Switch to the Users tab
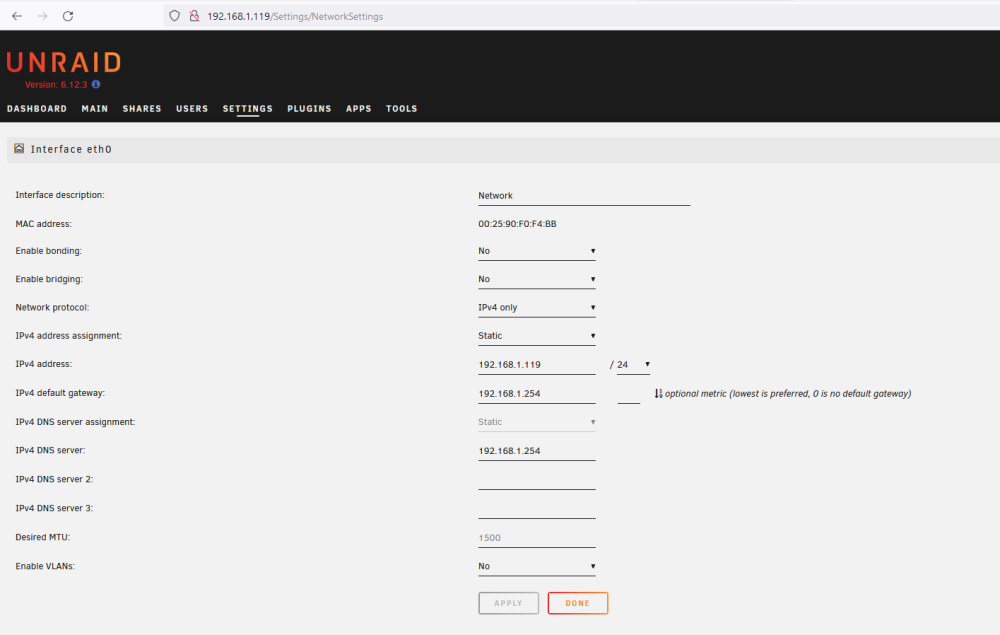This screenshot has width=1000, height=635. pyautogui.click(x=192, y=109)
